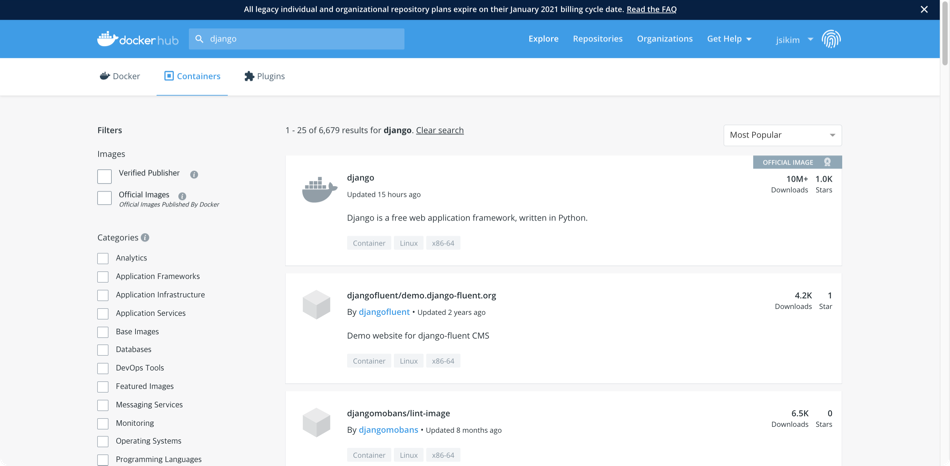
Task: Click the Docker whale tab icon
Action: (105, 76)
